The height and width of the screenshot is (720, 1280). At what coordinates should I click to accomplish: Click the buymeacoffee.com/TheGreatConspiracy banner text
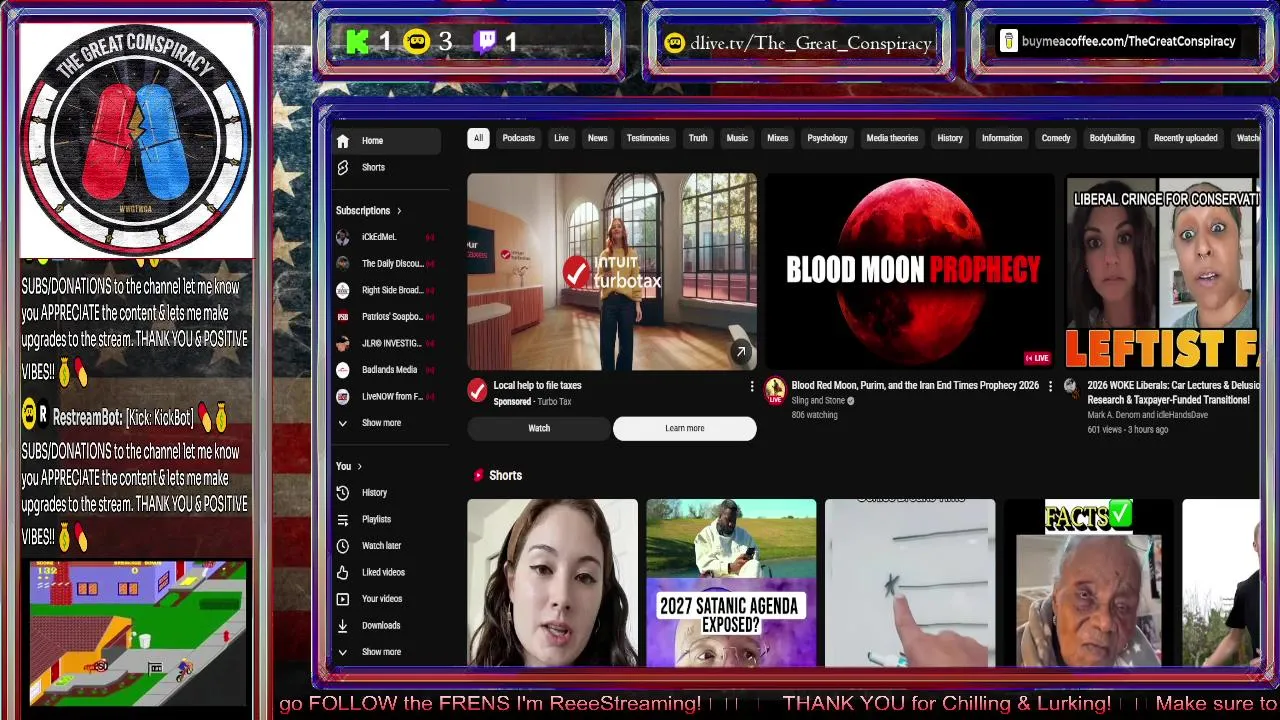1129,42
